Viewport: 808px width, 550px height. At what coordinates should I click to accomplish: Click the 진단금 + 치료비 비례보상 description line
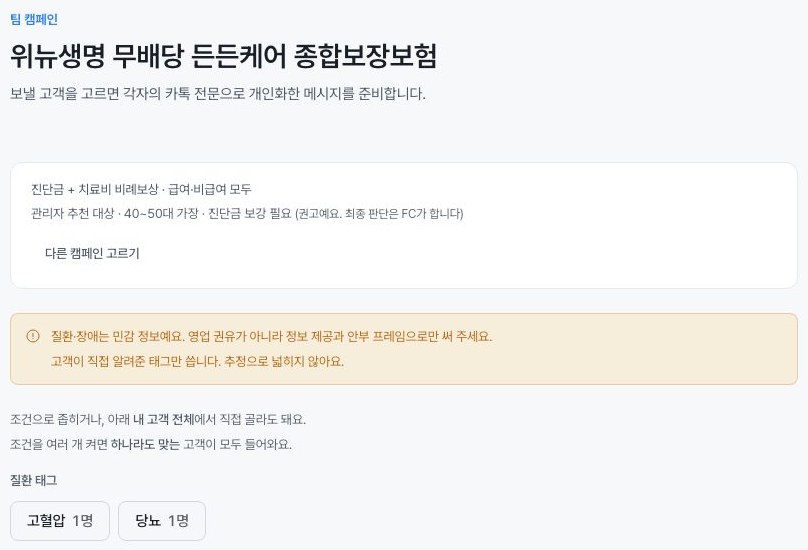[141, 189]
